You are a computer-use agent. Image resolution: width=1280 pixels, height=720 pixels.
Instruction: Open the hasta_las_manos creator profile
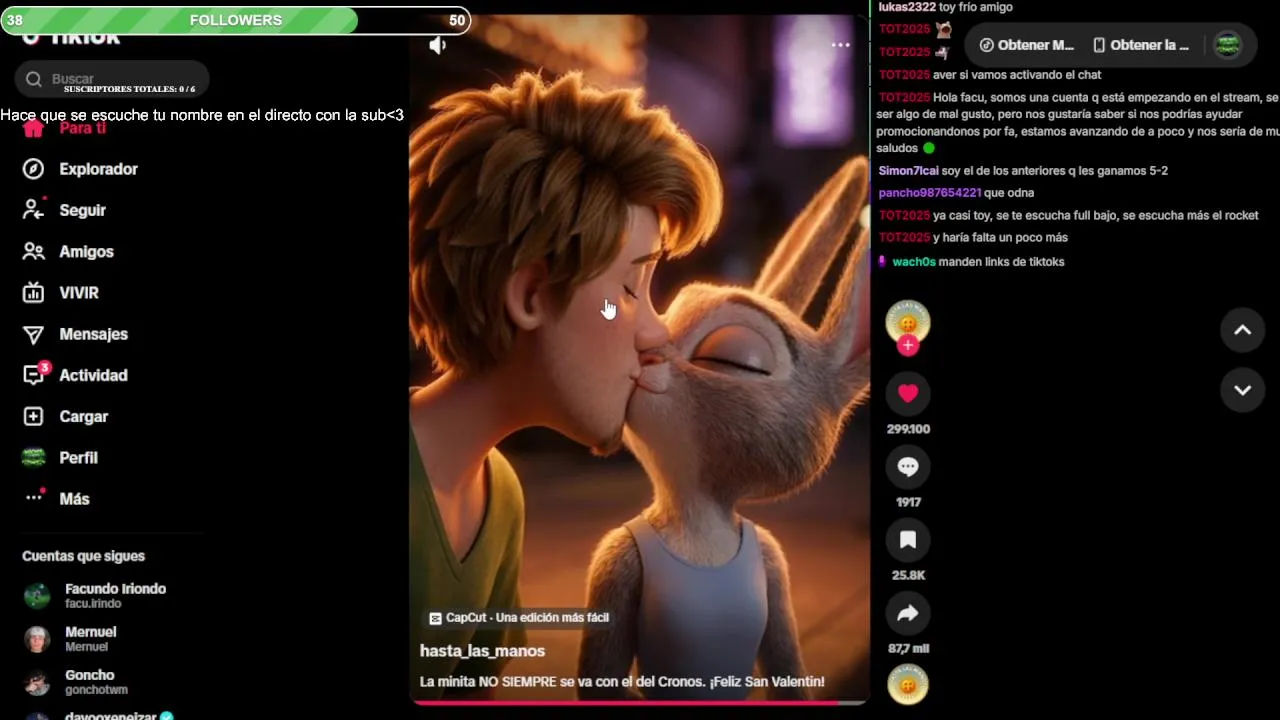[482, 651]
